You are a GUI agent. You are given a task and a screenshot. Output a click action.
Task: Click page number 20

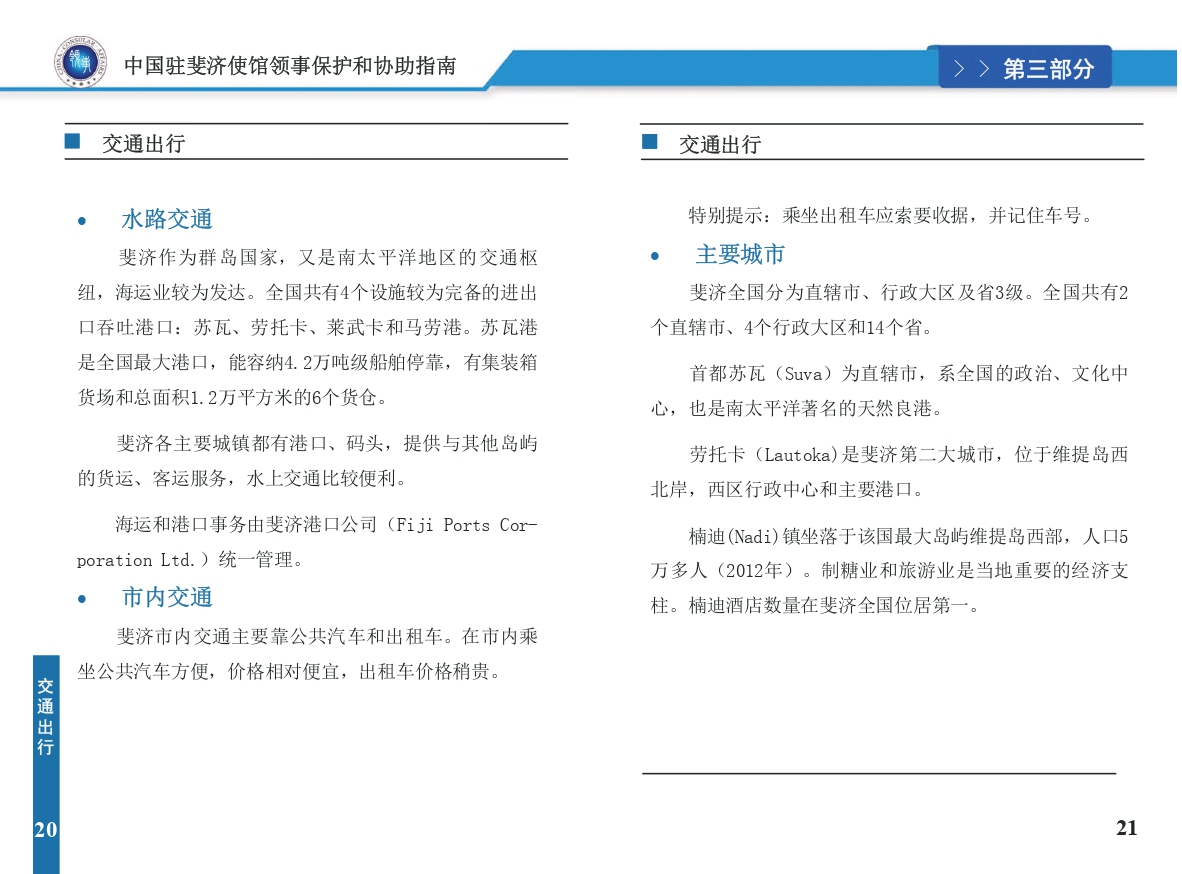(x=46, y=829)
